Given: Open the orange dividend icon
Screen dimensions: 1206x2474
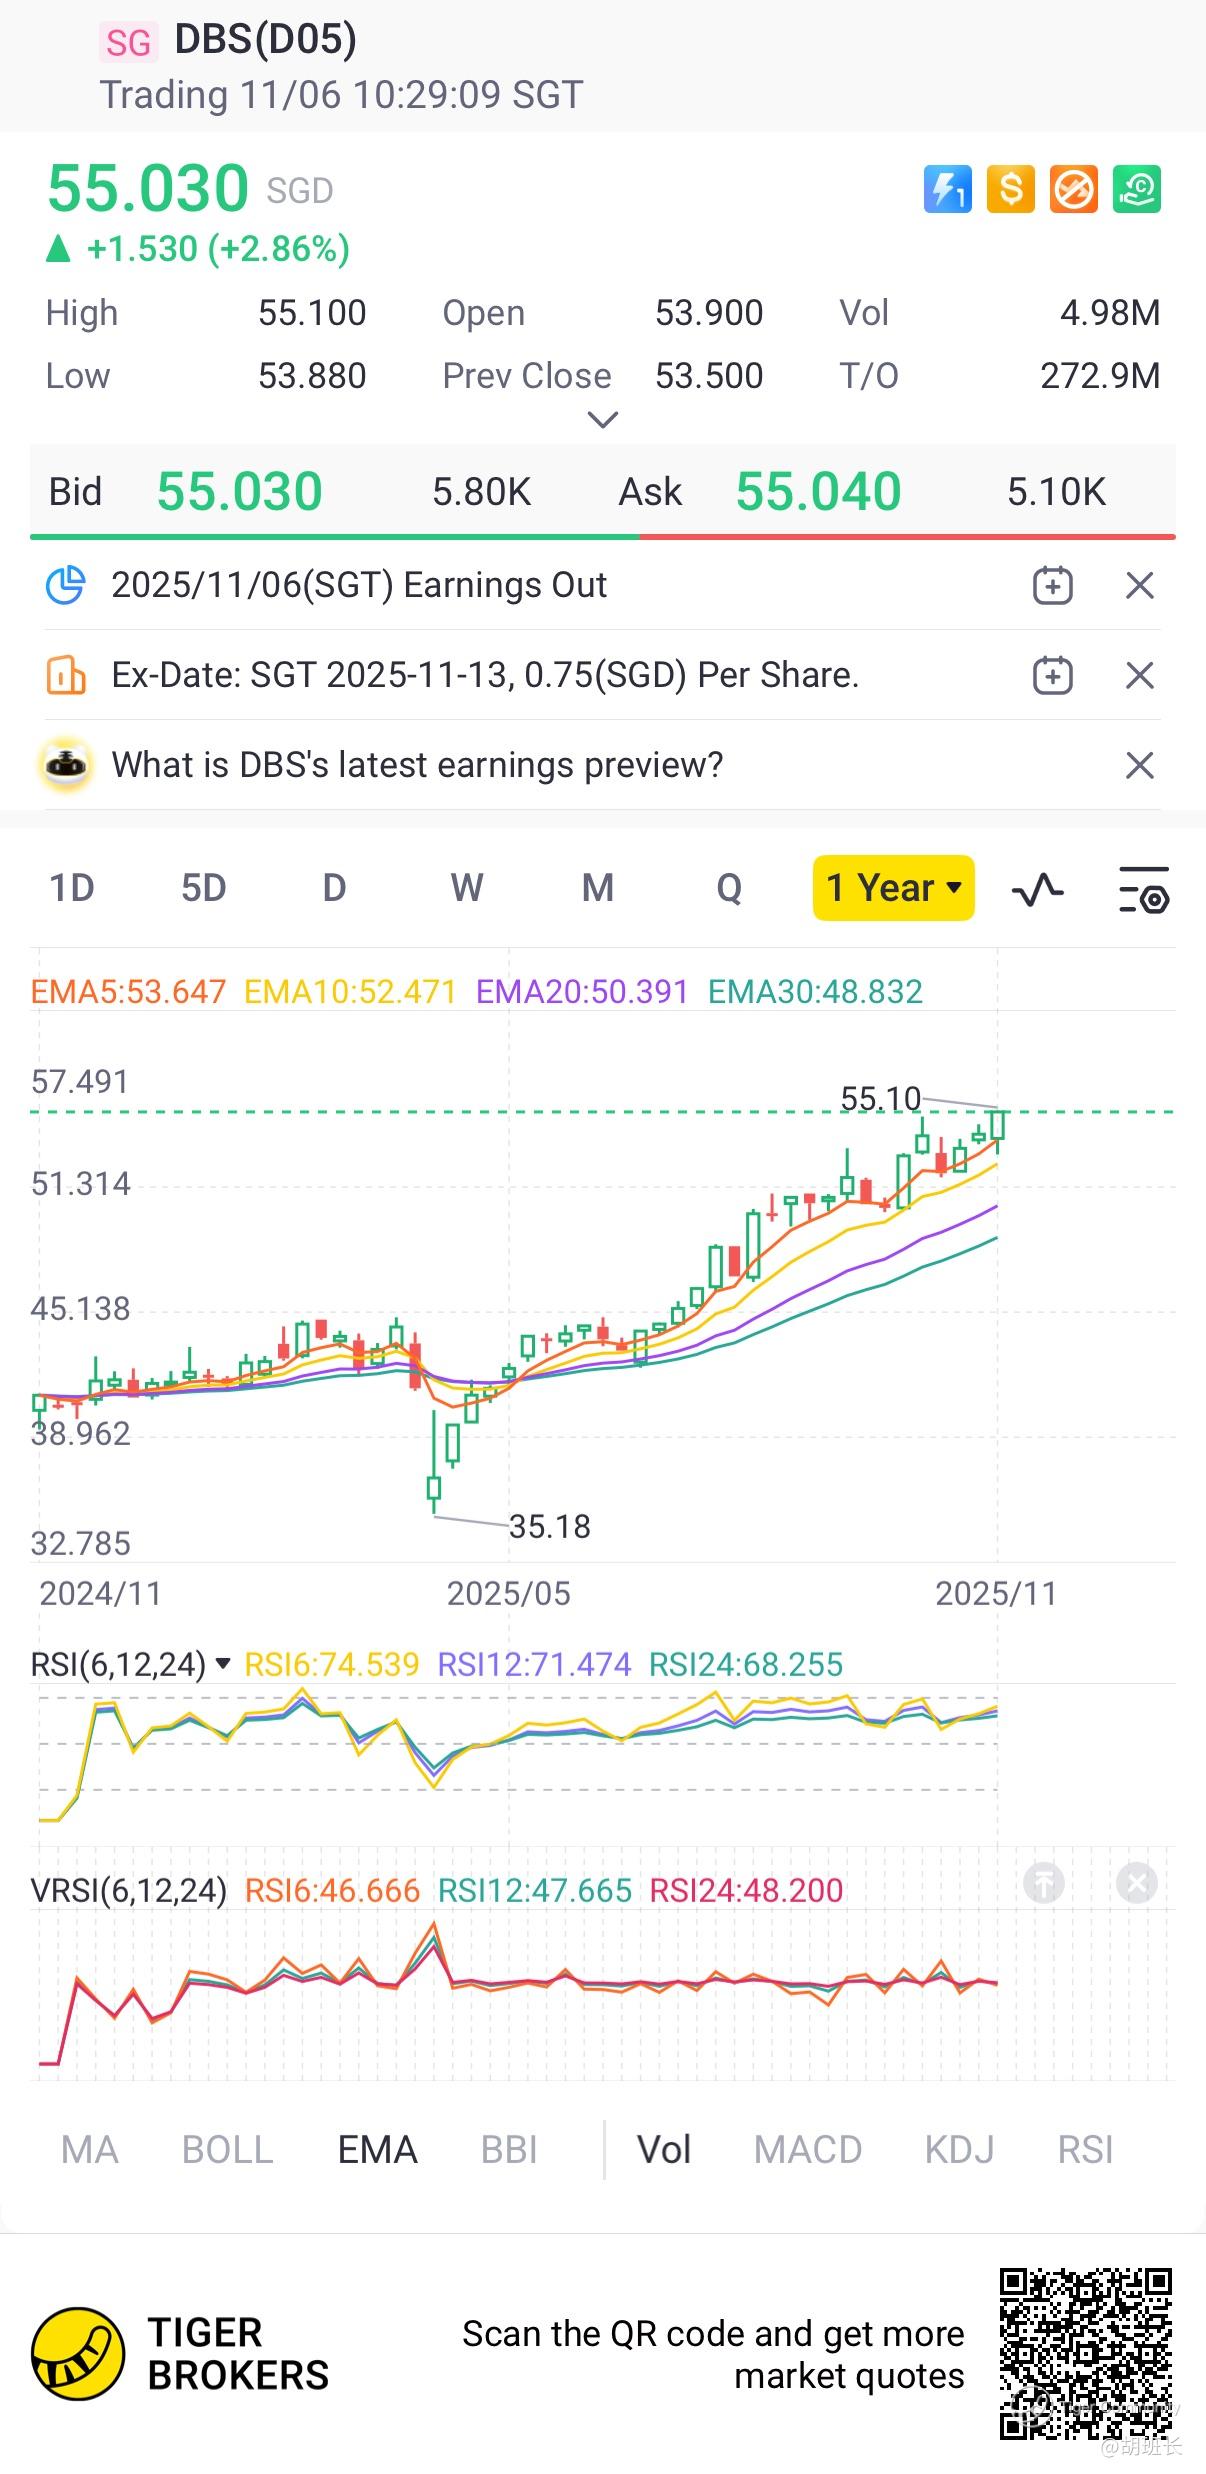Looking at the screenshot, I should (x=66, y=675).
